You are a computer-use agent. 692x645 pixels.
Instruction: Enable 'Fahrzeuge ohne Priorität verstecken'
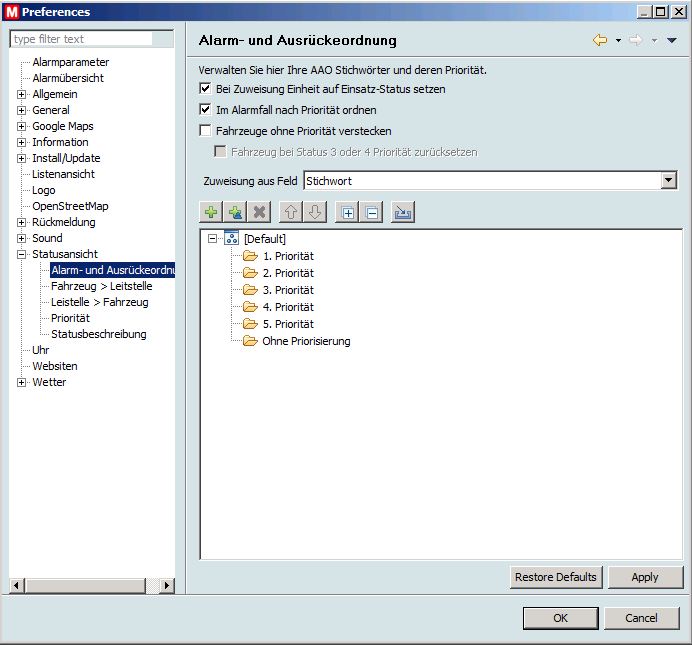point(206,131)
